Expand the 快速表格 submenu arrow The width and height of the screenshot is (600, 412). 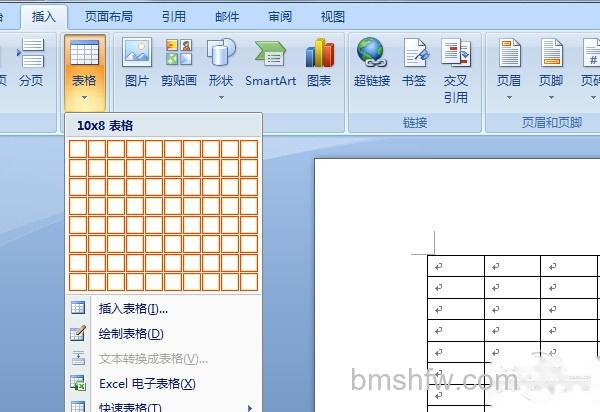(x=250, y=408)
